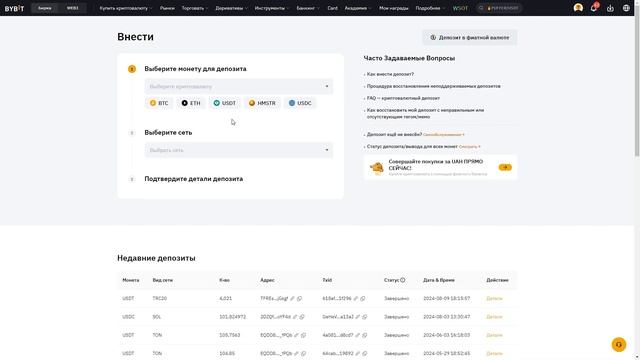Screen dimensions: 640x360
Task: Click the yellow arrow on UAH purchase banner
Action: 505,167
